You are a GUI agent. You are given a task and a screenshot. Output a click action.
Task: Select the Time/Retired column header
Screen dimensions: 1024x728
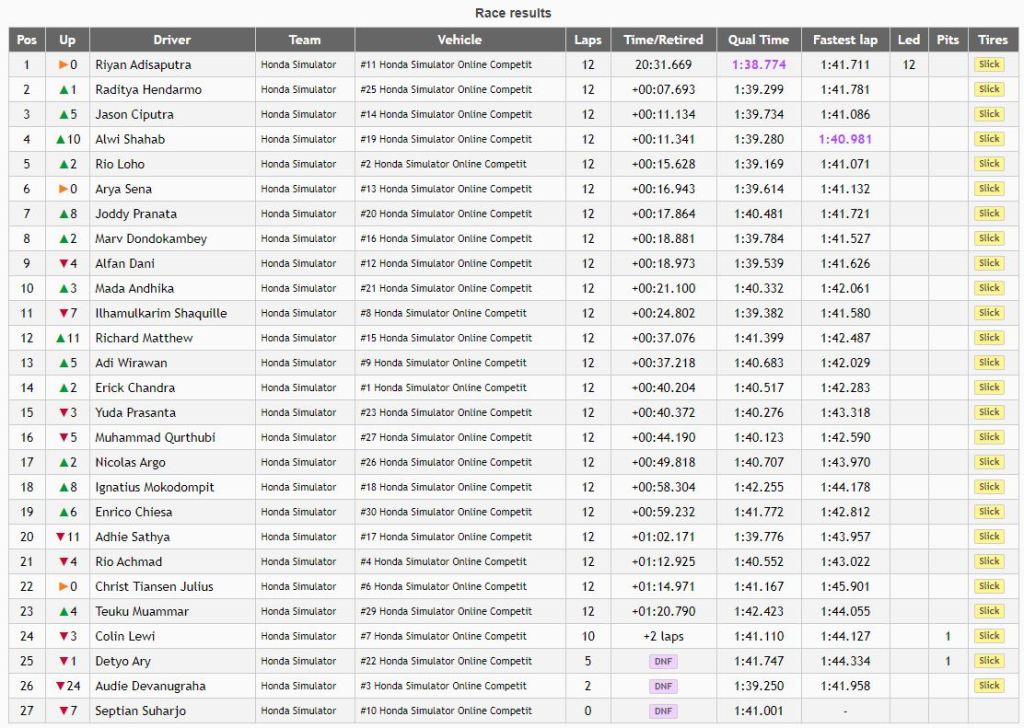(663, 40)
